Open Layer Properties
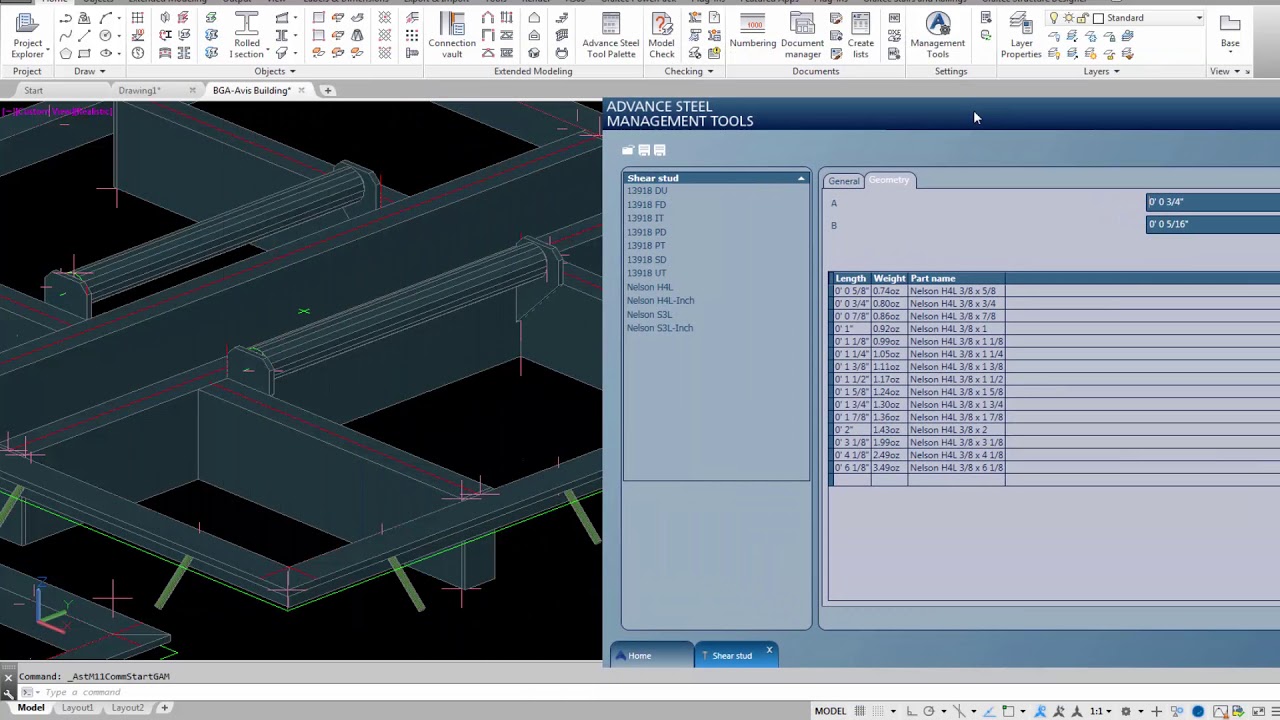 (x=1021, y=34)
